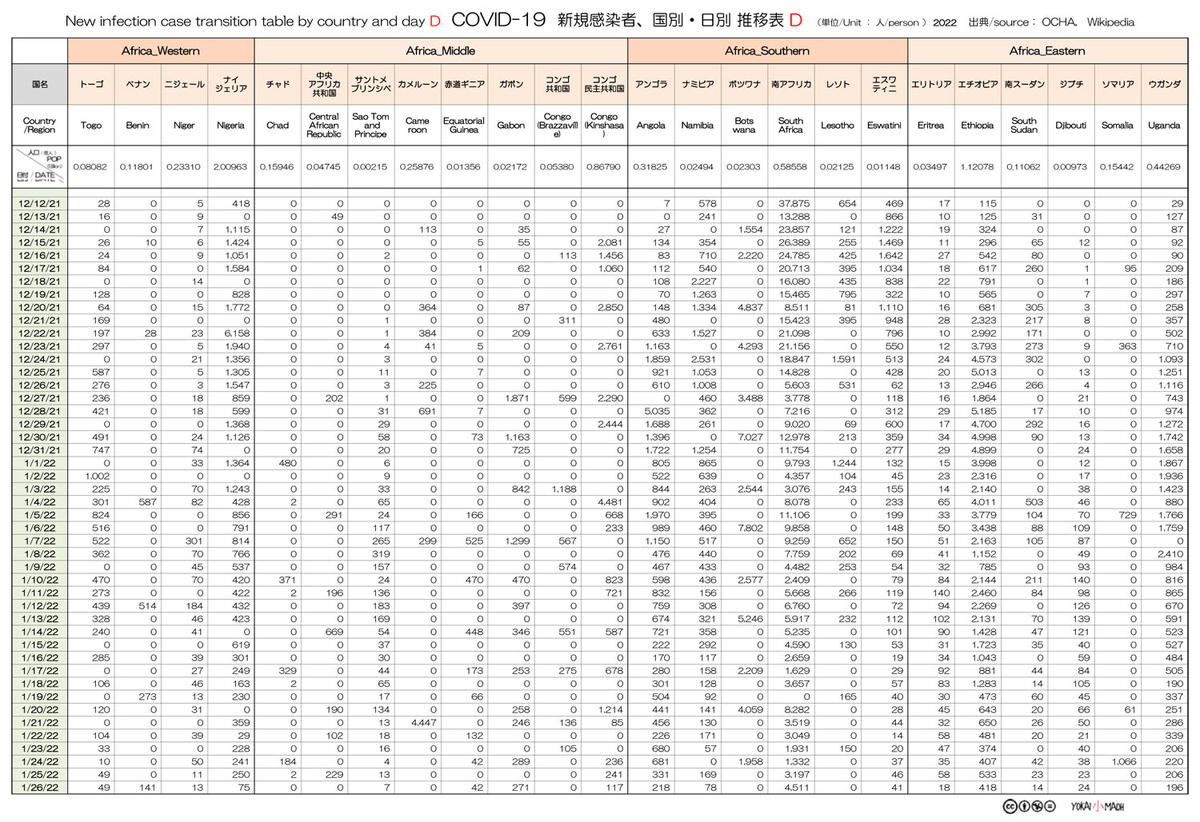Click the Djibouti country name cell
The width and height of the screenshot is (1200, 822).
pyautogui.click(x=1070, y=125)
